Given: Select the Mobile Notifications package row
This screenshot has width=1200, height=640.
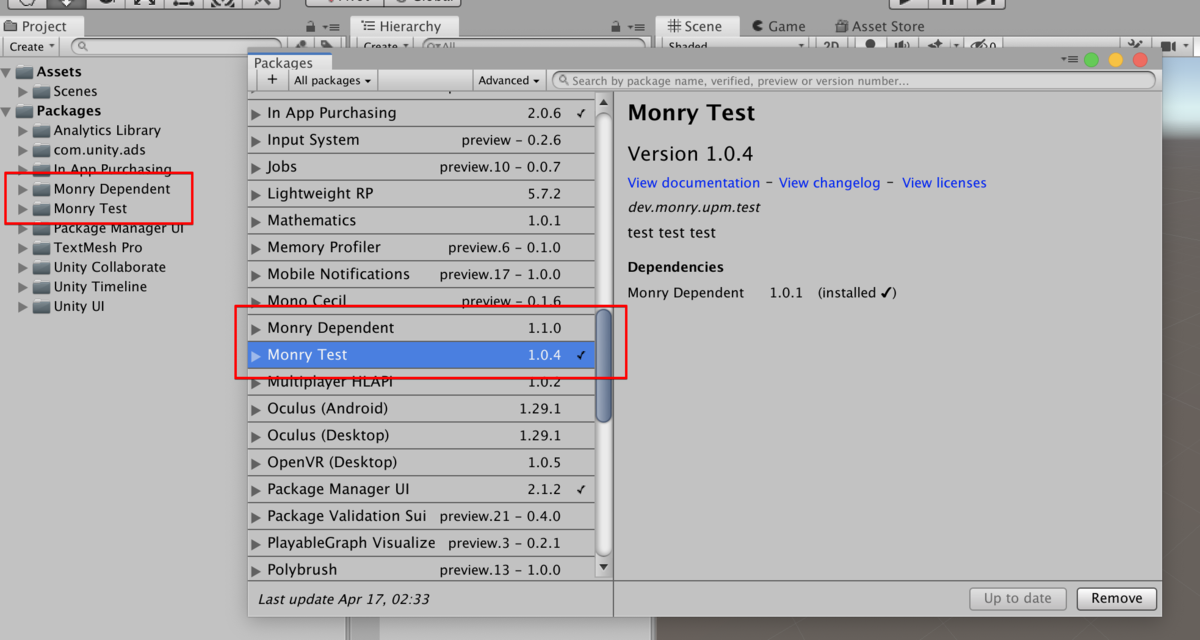Looking at the screenshot, I should point(421,275).
